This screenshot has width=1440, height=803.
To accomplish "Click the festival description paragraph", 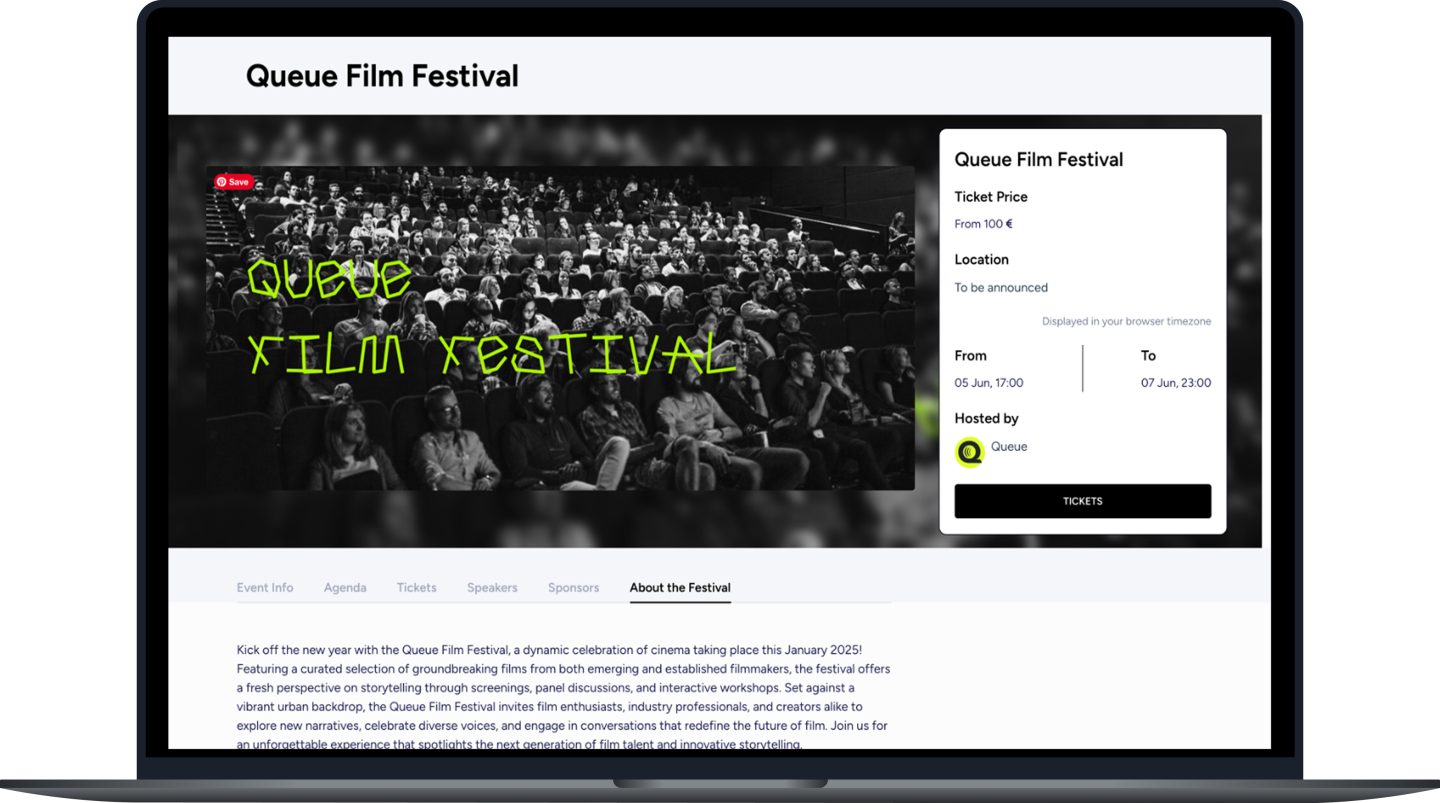I will tap(563, 697).
